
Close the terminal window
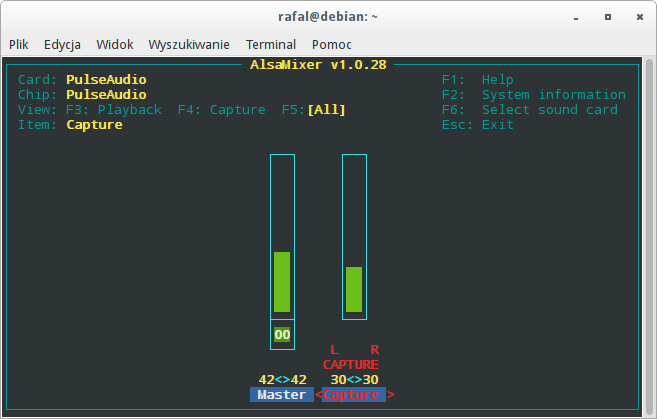[x=636, y=17]
